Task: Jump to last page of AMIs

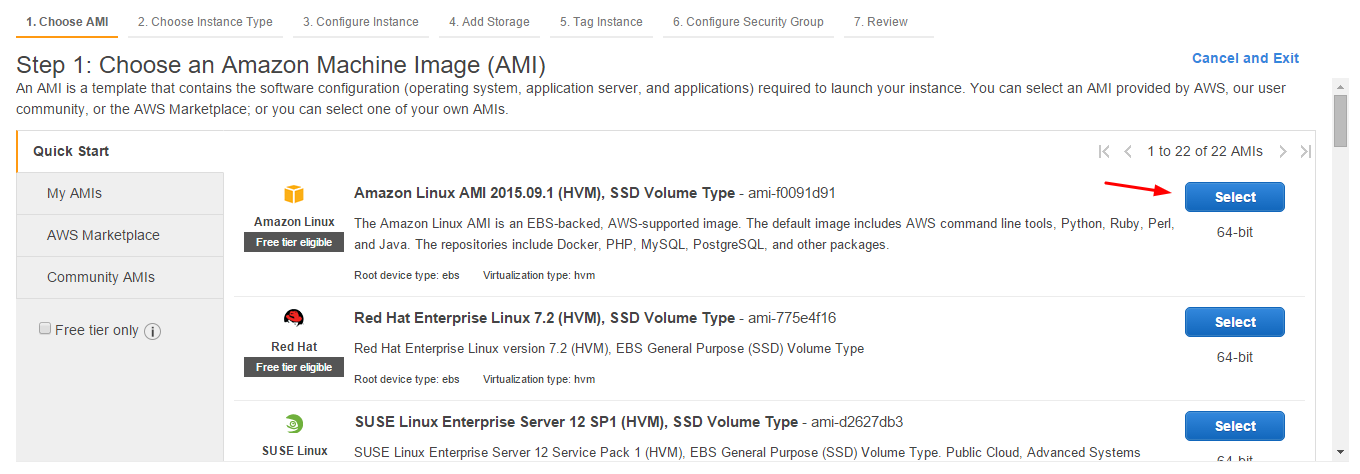Action: (x=1305, y=152)
